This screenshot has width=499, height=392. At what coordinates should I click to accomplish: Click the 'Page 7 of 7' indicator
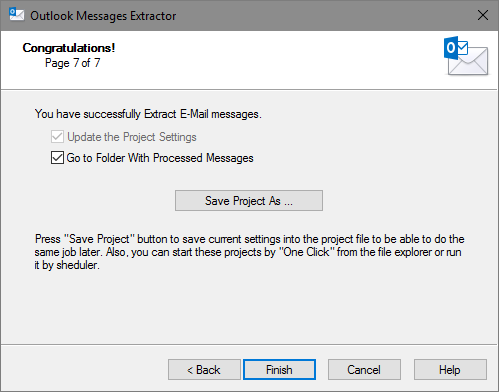(73, 63)
